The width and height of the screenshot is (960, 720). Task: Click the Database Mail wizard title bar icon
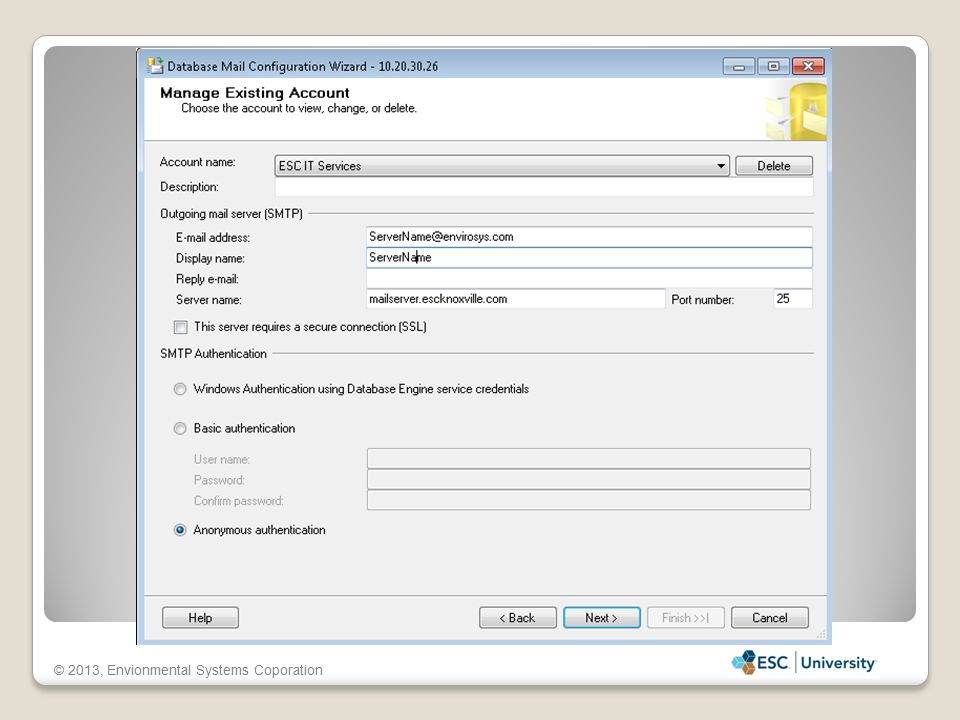pyautogui.click(x=156, y=66)
